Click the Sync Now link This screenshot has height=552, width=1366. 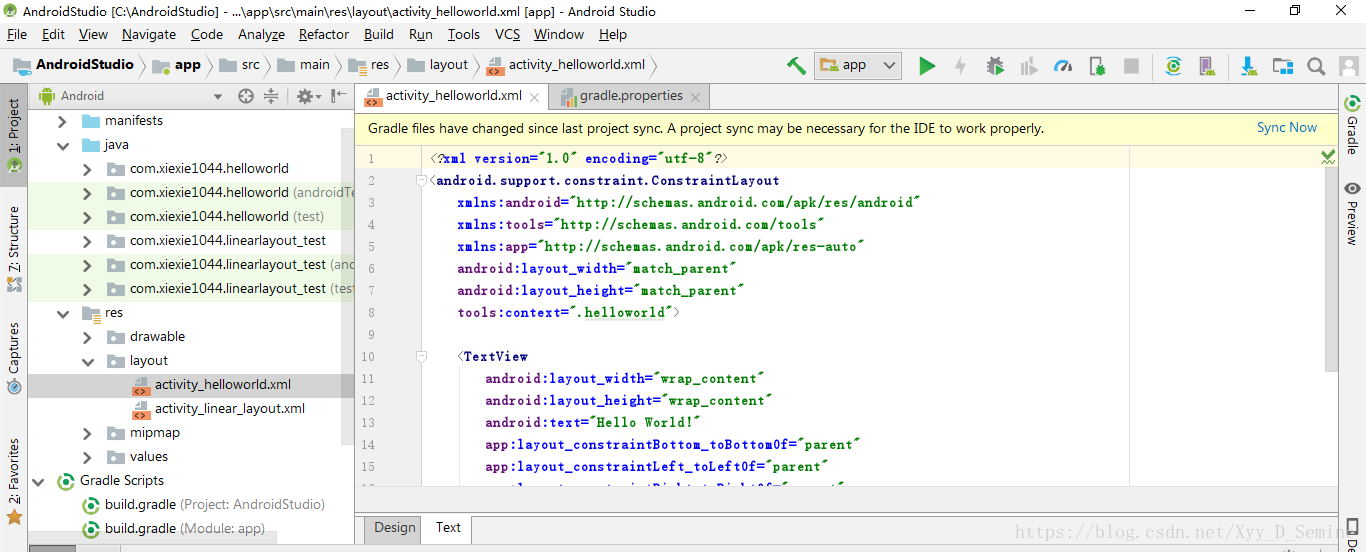pyautogui.click(x=1287, y=128)
